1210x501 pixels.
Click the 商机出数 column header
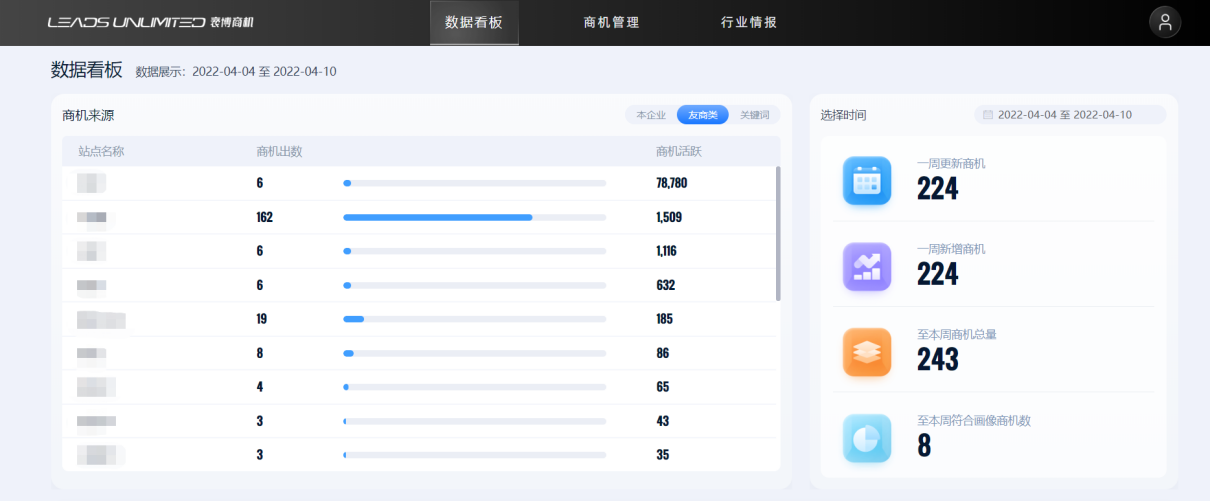(x=279, y=151)
